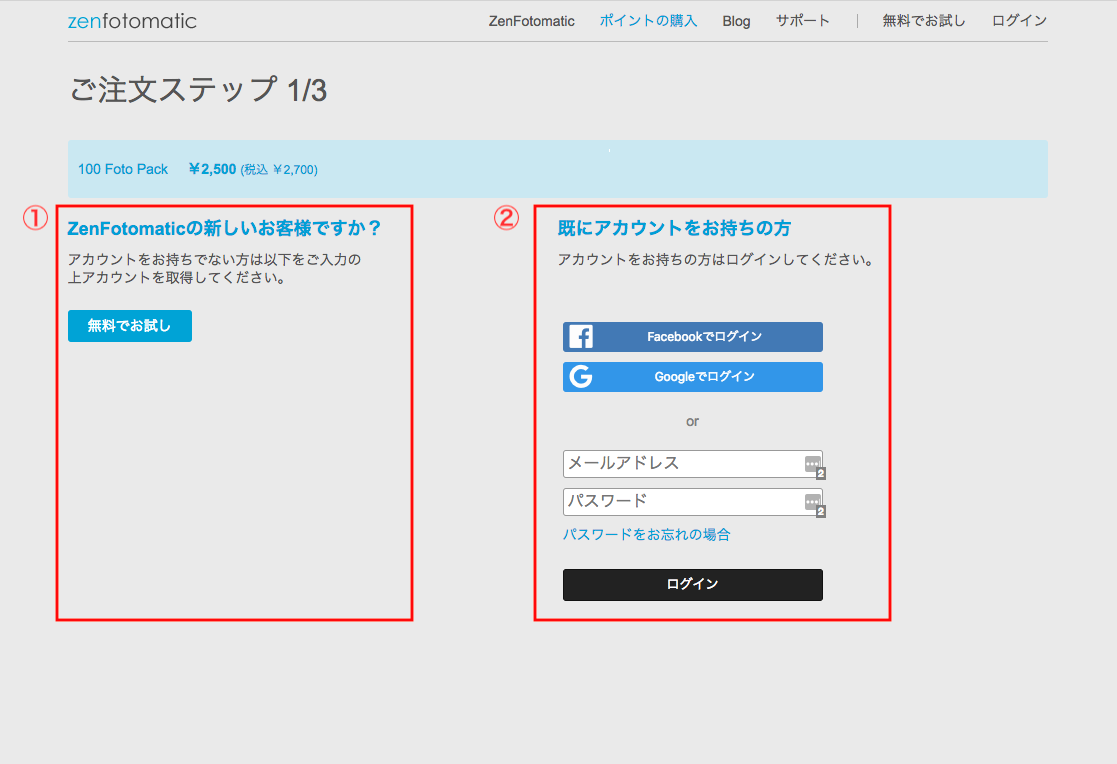
Task: Click the Google G logo icon
Action: pos(581,376)
